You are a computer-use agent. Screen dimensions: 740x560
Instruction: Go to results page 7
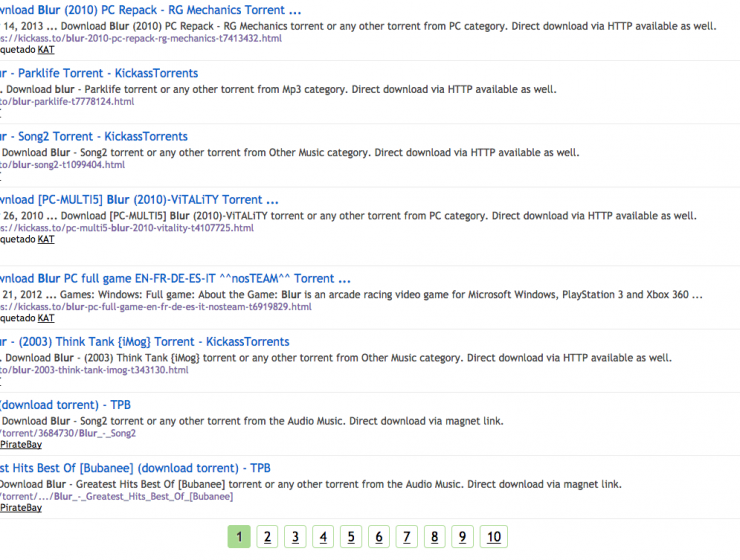click(407, 537)
